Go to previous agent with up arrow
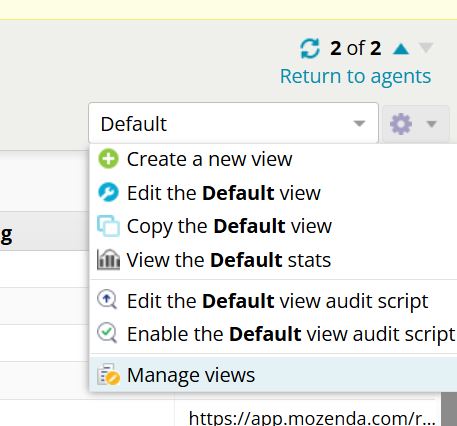 401,49
